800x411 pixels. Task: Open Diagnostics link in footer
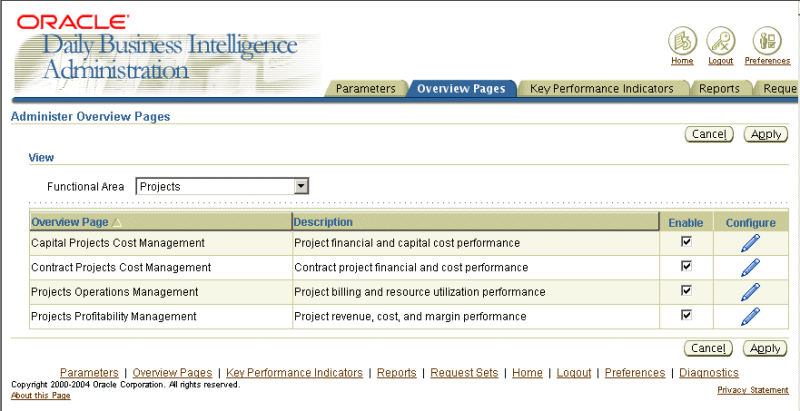coord(709,373)
